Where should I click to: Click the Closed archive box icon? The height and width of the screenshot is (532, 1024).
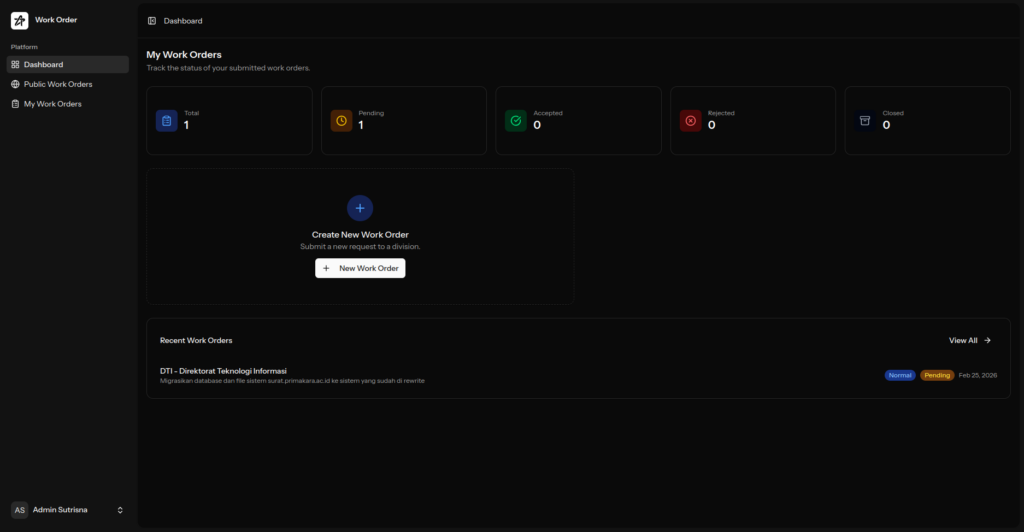(865, 121)
